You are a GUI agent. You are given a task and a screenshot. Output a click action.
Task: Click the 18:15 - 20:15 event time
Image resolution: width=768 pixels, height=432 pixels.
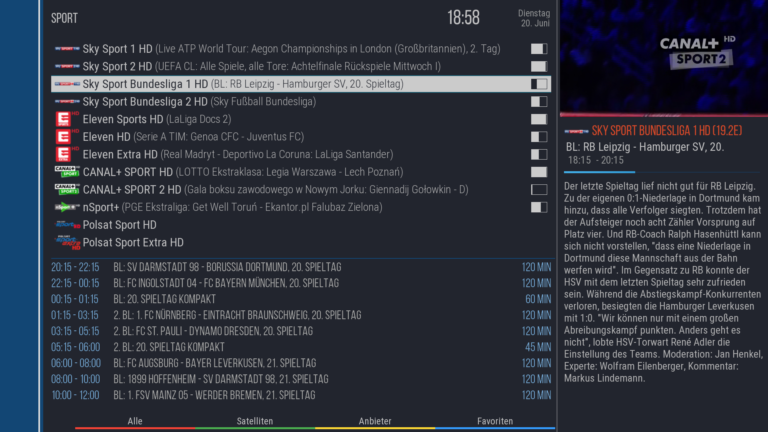coord(596,161)
